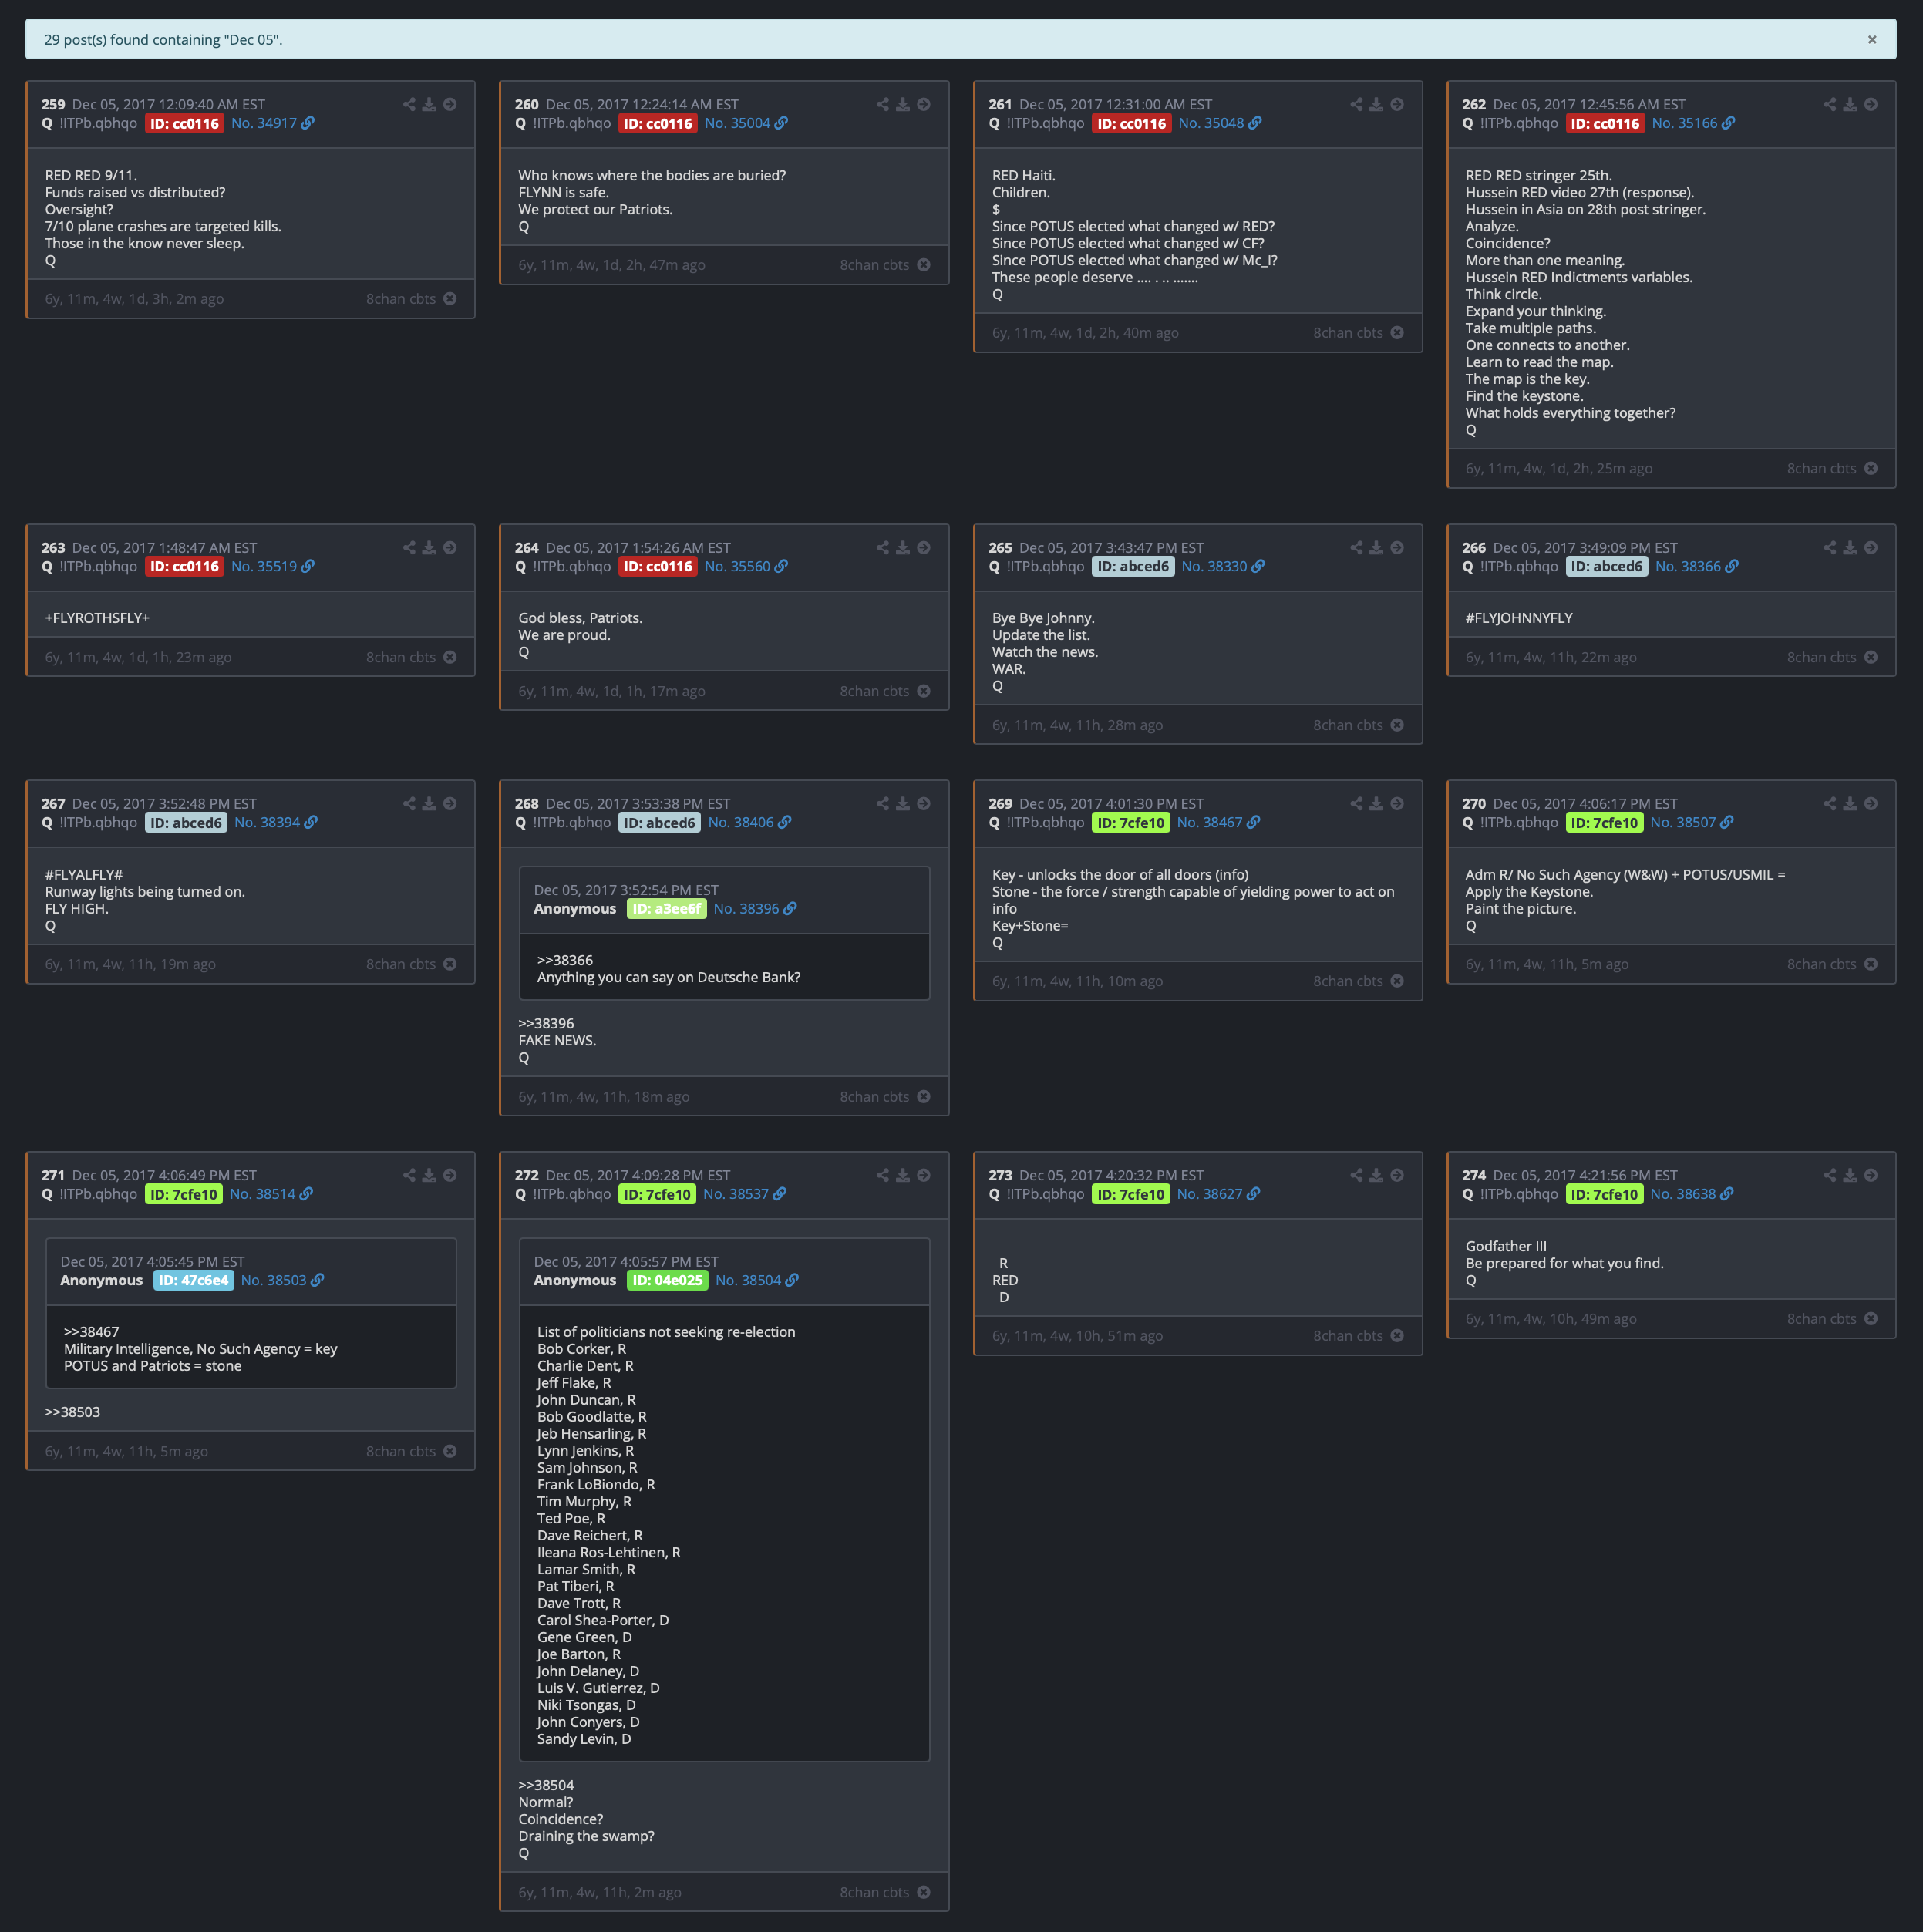The width and height of the screenshot is (1923, 1932).
Task: Open post 264 with arrow icon
Action: pyautogui.click(x=923, y=548)
